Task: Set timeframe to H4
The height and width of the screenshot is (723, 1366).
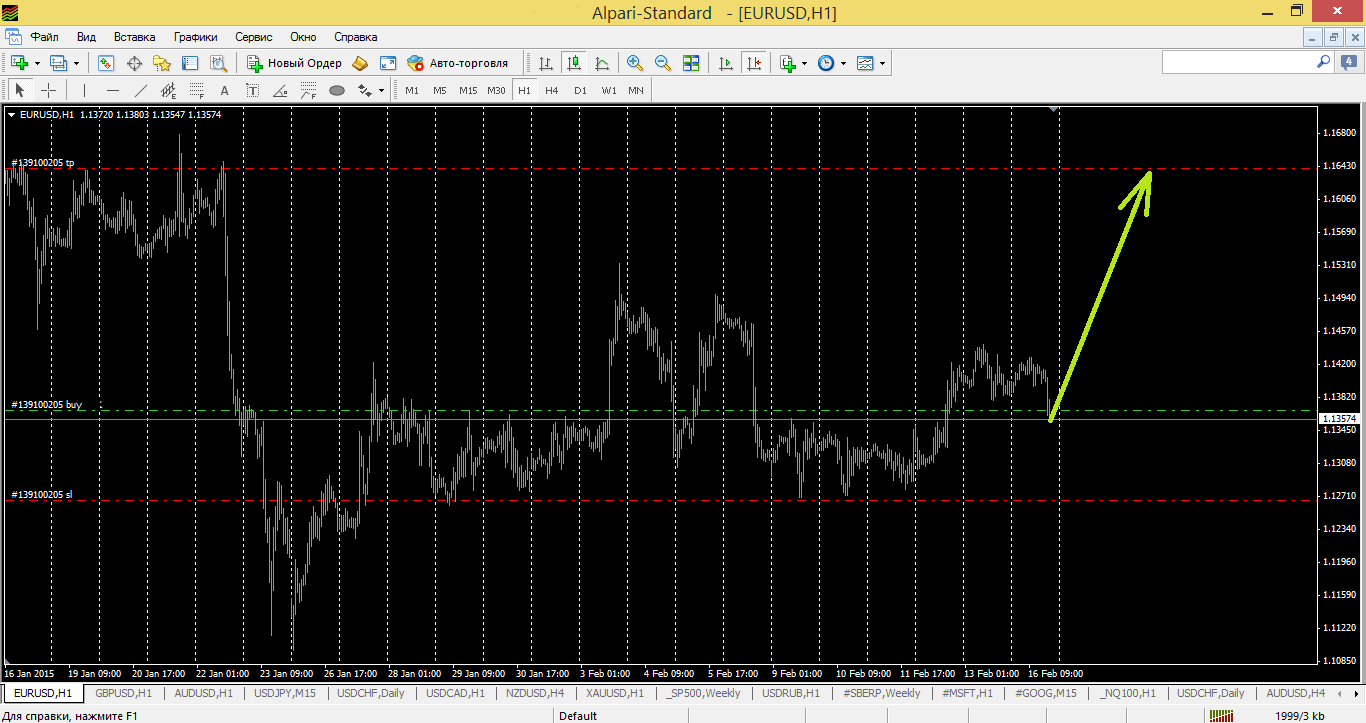Action: click(552, 90)
